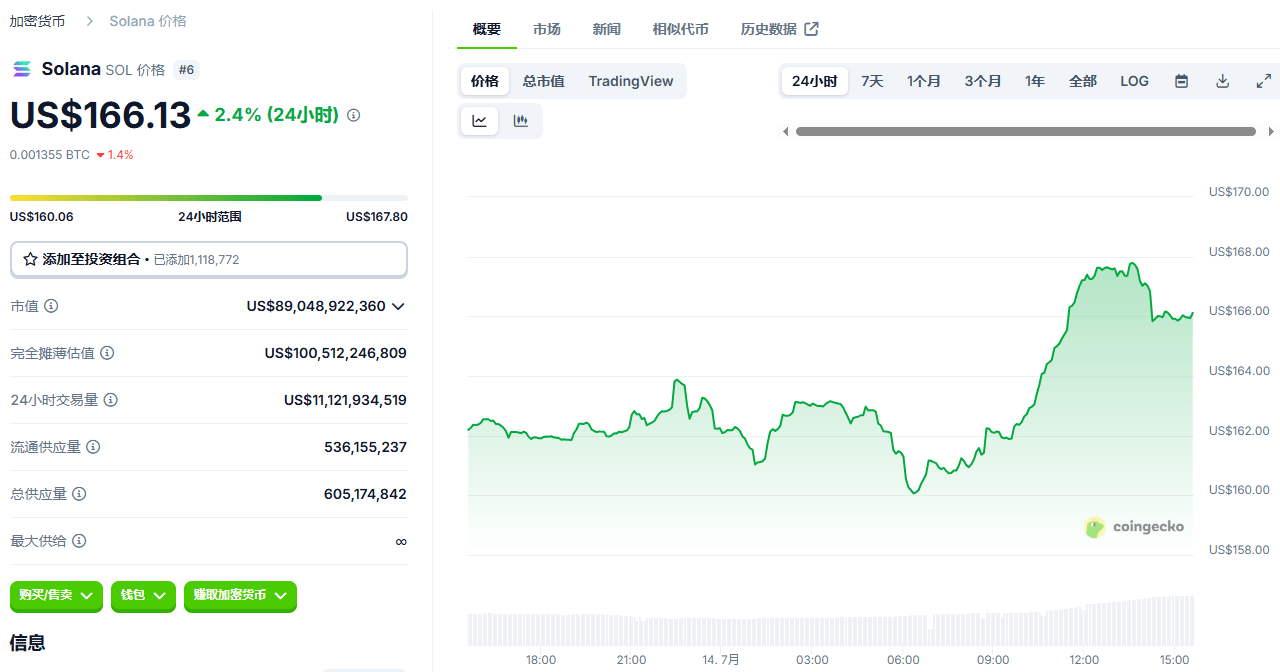Open the info icon next to 市值
Screen dimensions: 1280x672
51,306
